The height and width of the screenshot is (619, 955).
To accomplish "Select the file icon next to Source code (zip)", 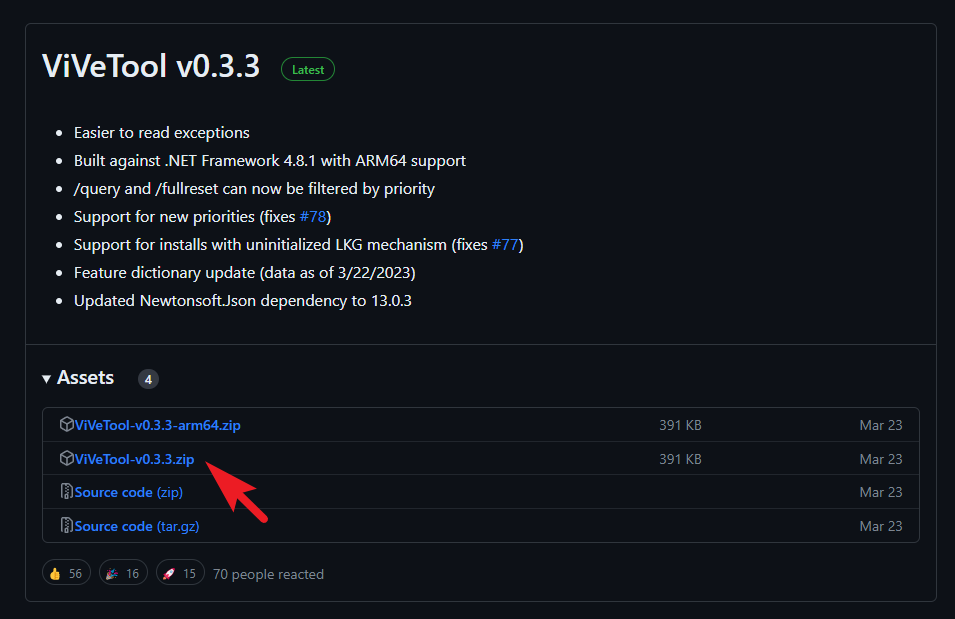I will click(66, 492).
